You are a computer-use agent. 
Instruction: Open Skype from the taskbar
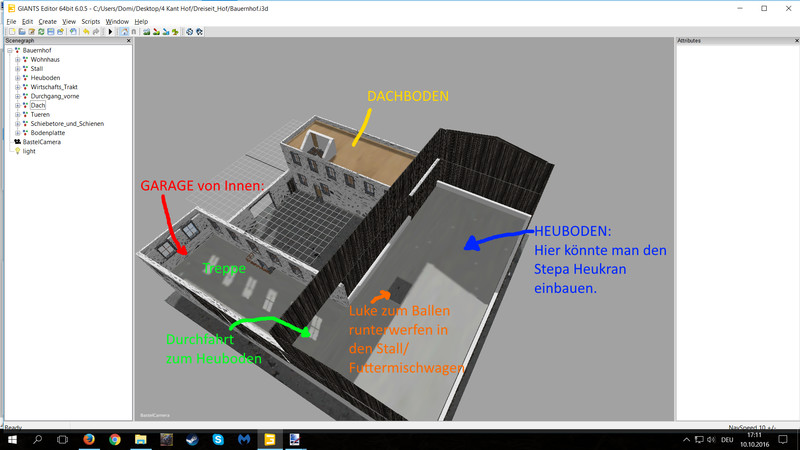(218, 440)
